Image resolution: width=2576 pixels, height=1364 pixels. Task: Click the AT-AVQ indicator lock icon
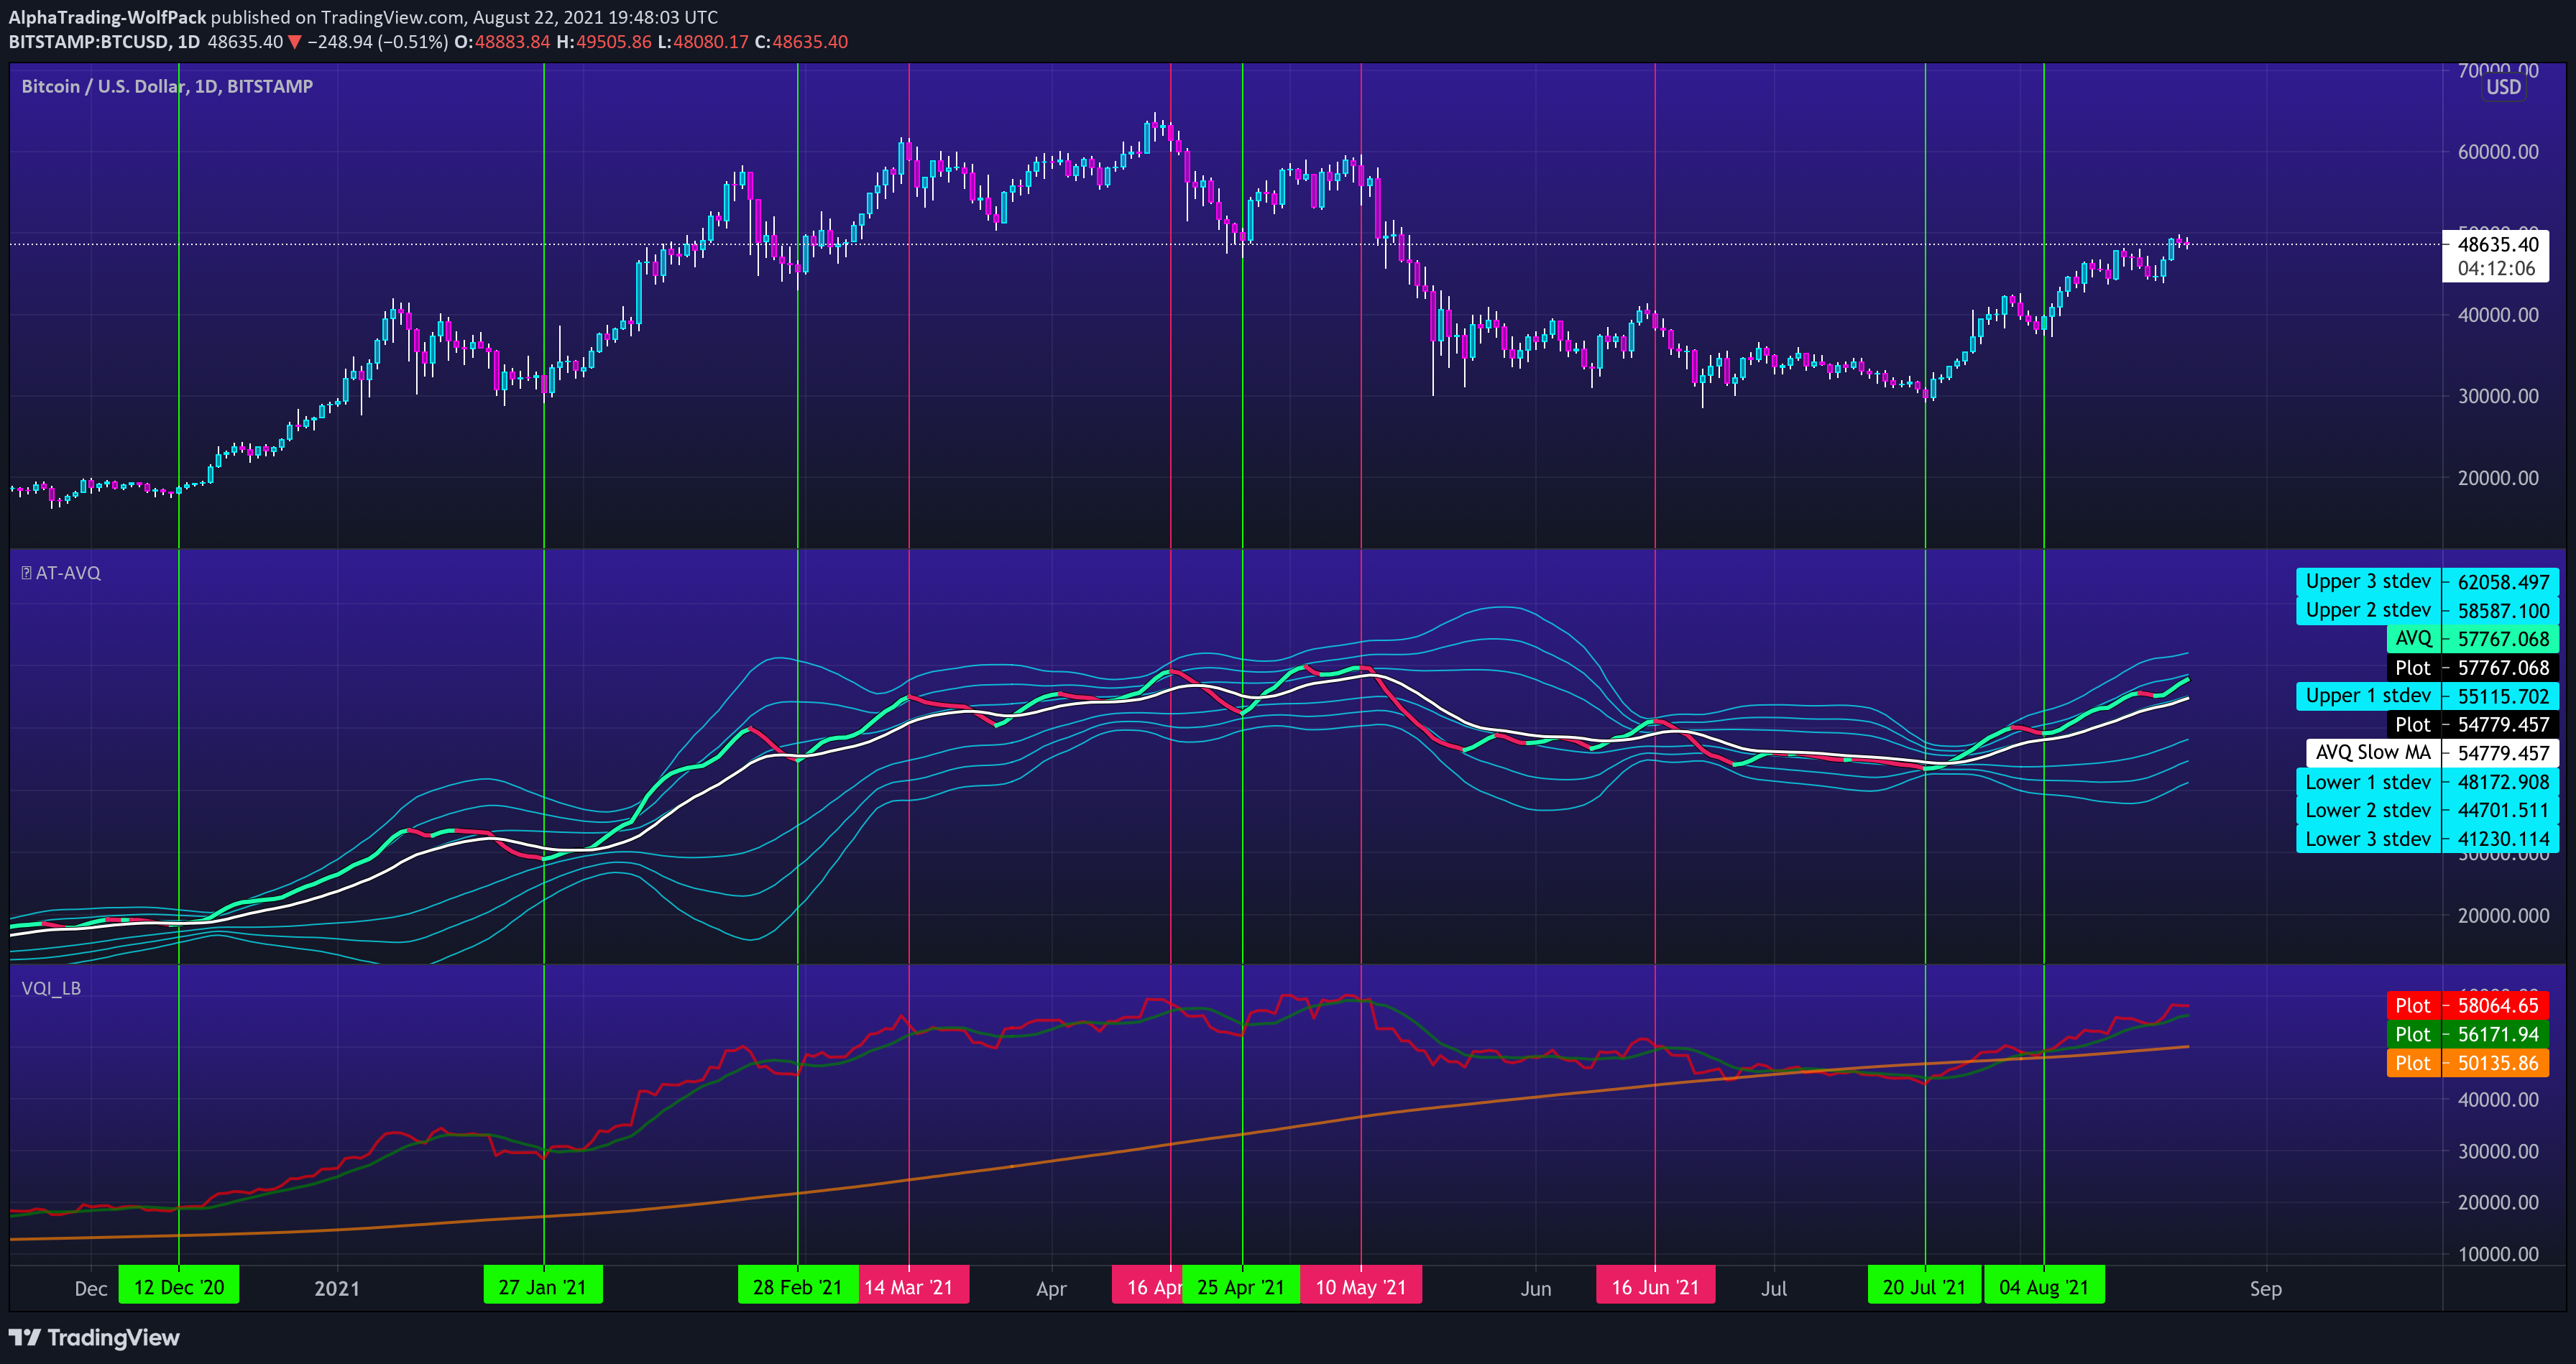point(27,573)
